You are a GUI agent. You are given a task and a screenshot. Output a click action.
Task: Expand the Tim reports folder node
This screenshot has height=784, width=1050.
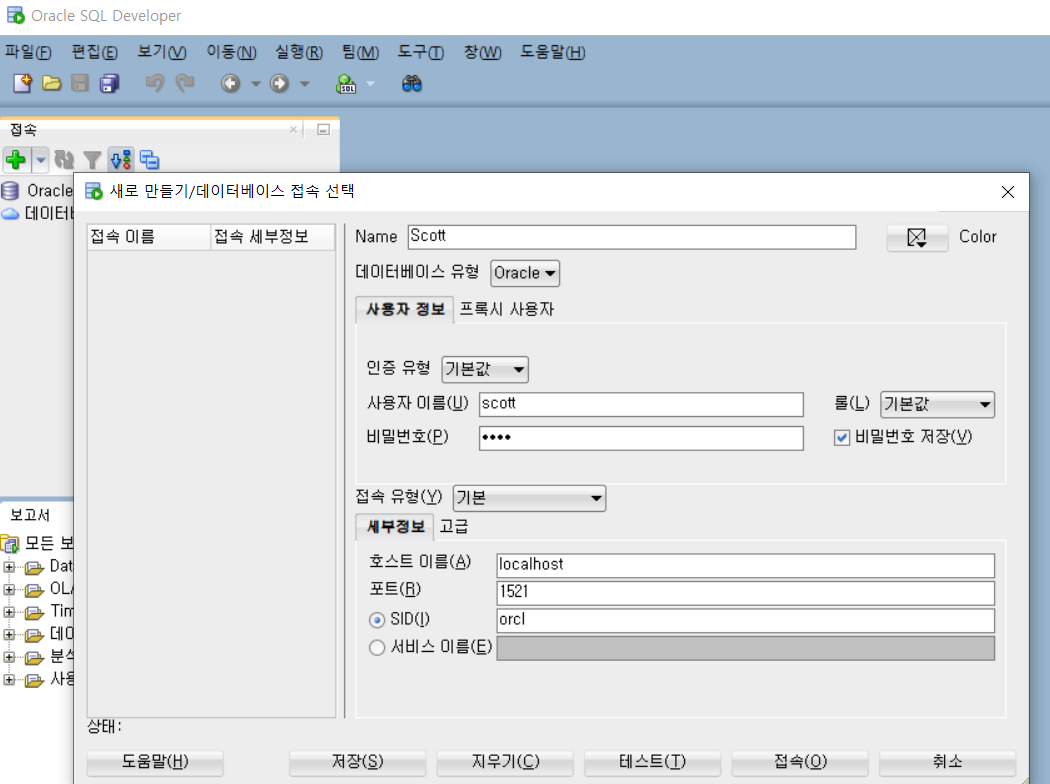9,612
